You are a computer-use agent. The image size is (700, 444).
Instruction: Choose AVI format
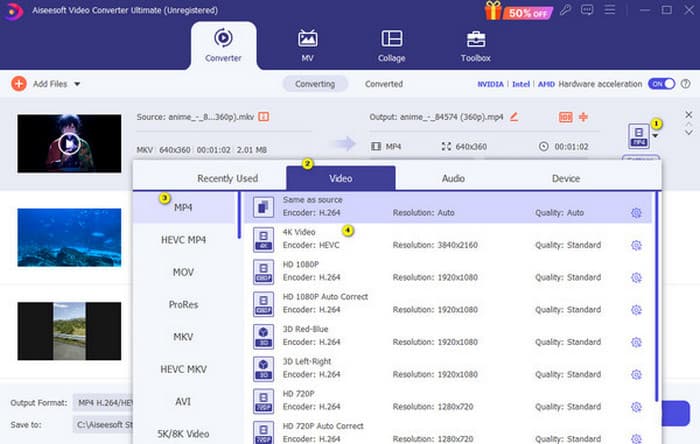click(183, 402)
